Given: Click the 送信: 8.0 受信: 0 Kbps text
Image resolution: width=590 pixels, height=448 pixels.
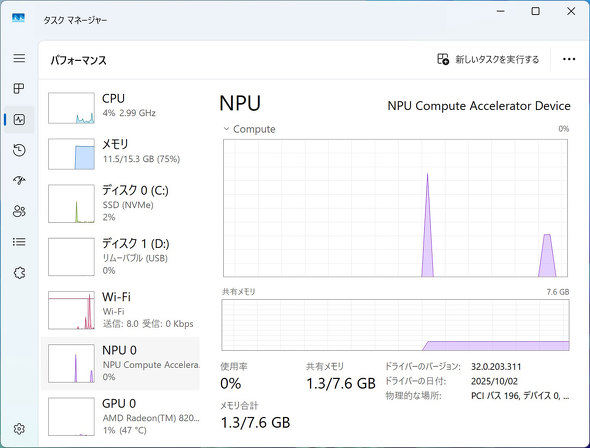Looking at the screenshot, I should click(148, 324).
